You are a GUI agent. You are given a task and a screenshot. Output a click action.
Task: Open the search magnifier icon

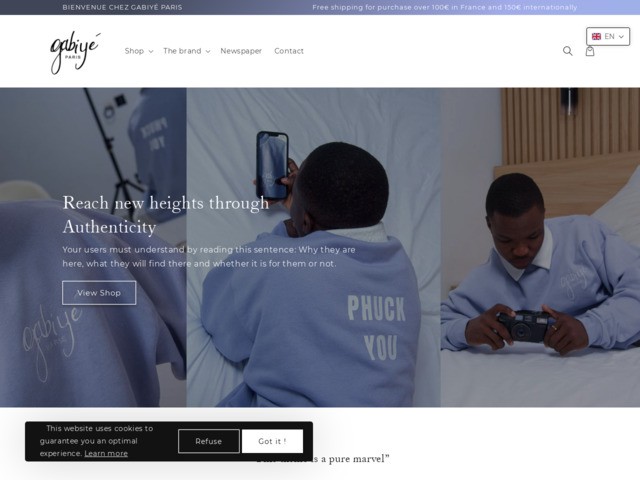point(567,51)
